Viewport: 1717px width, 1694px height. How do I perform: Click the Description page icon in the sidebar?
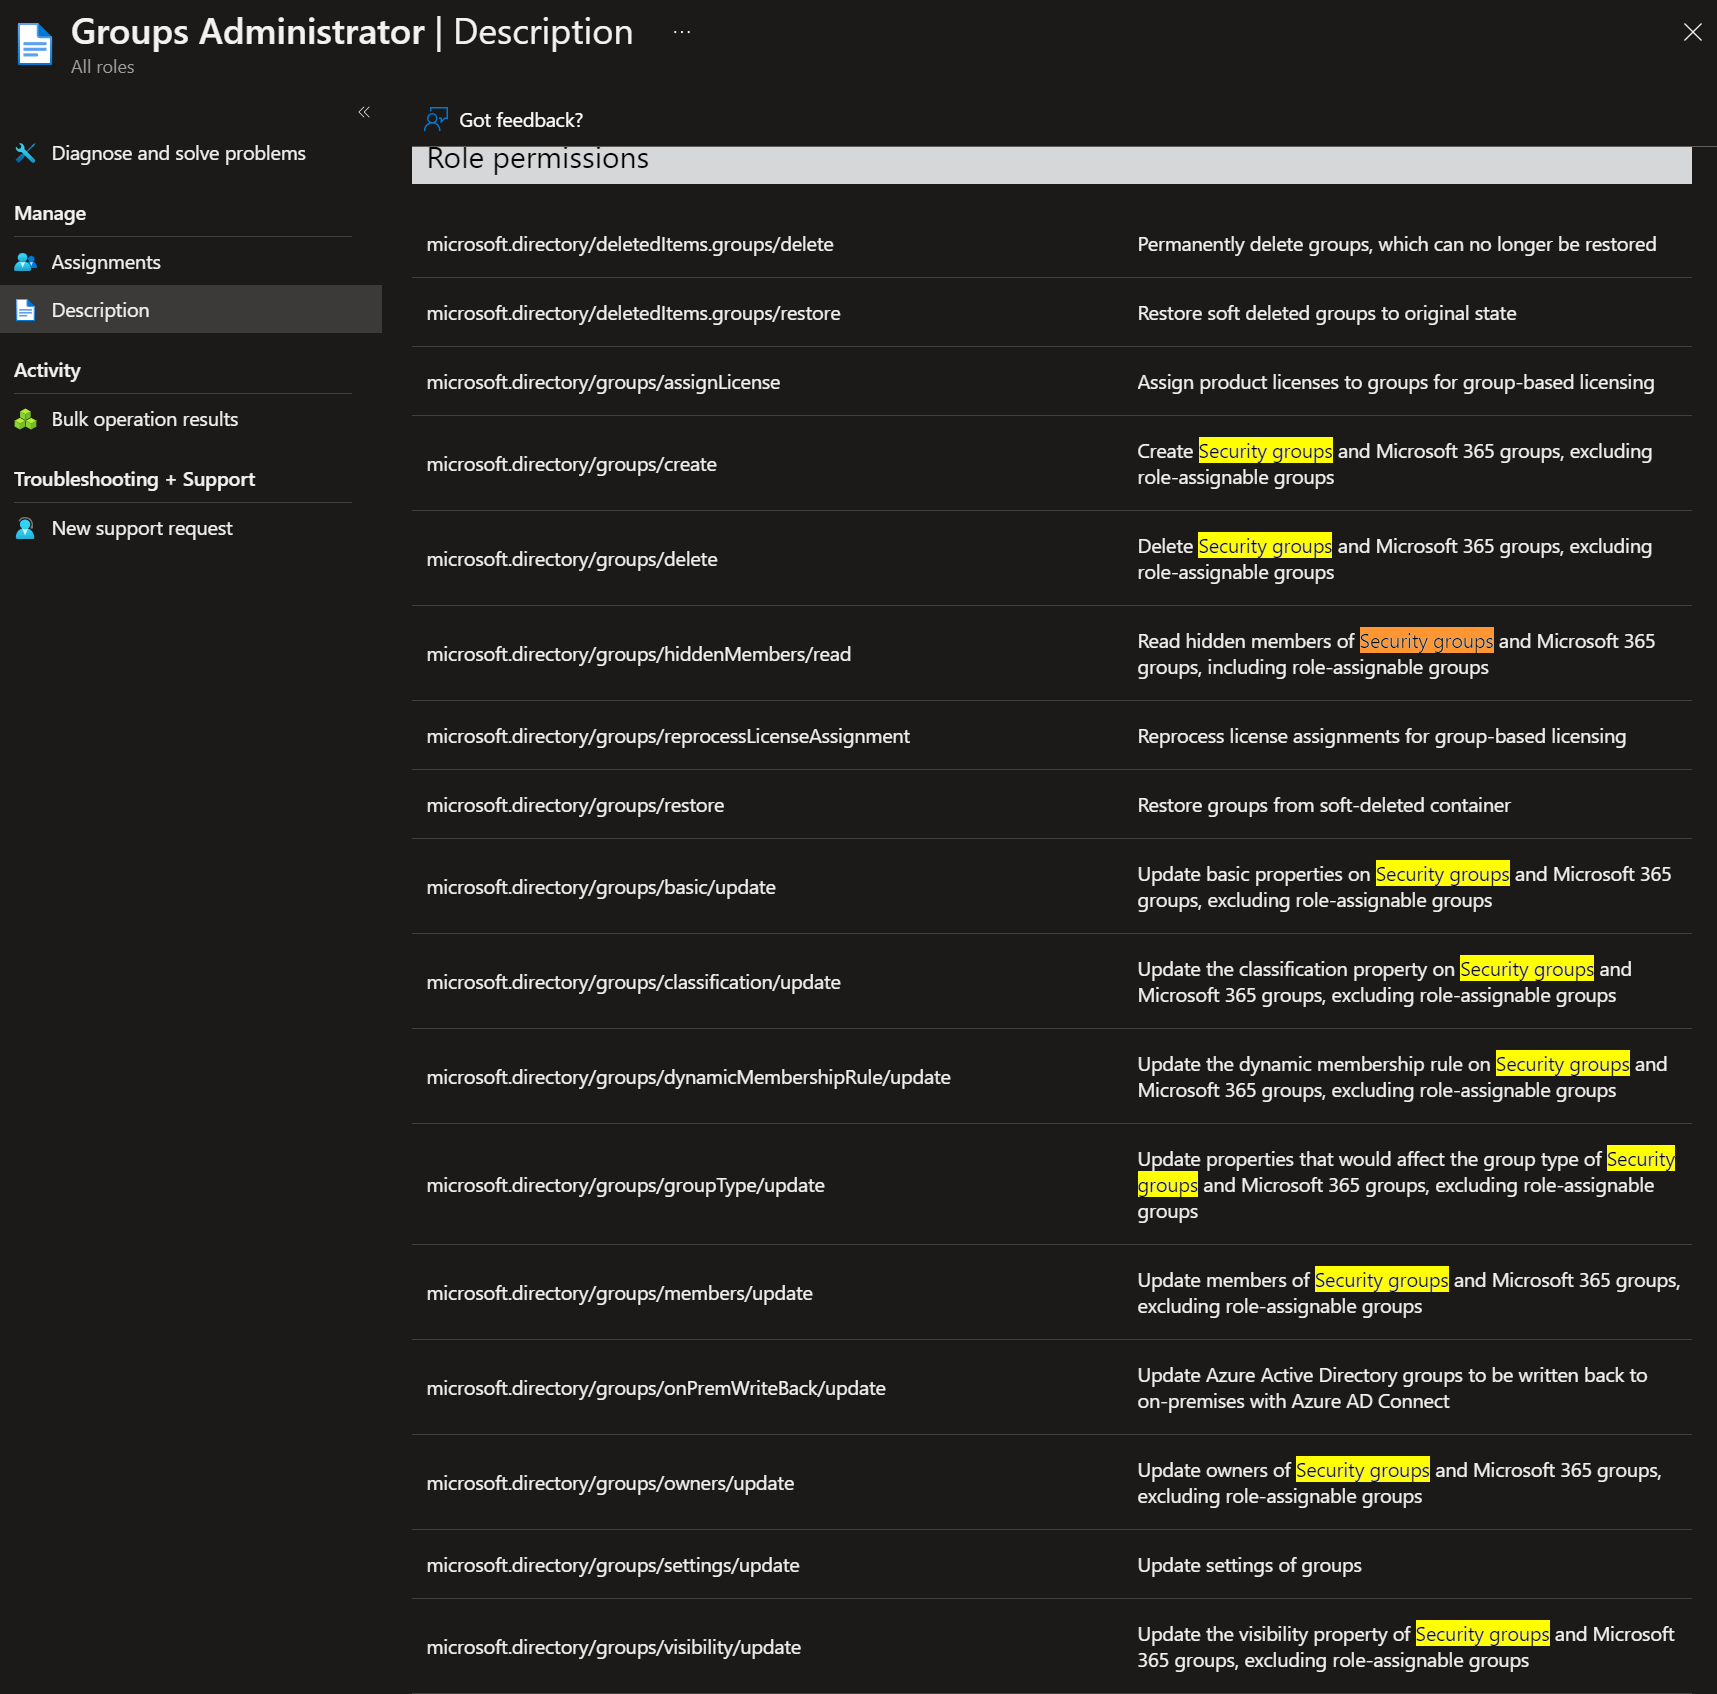coord(25,310)
